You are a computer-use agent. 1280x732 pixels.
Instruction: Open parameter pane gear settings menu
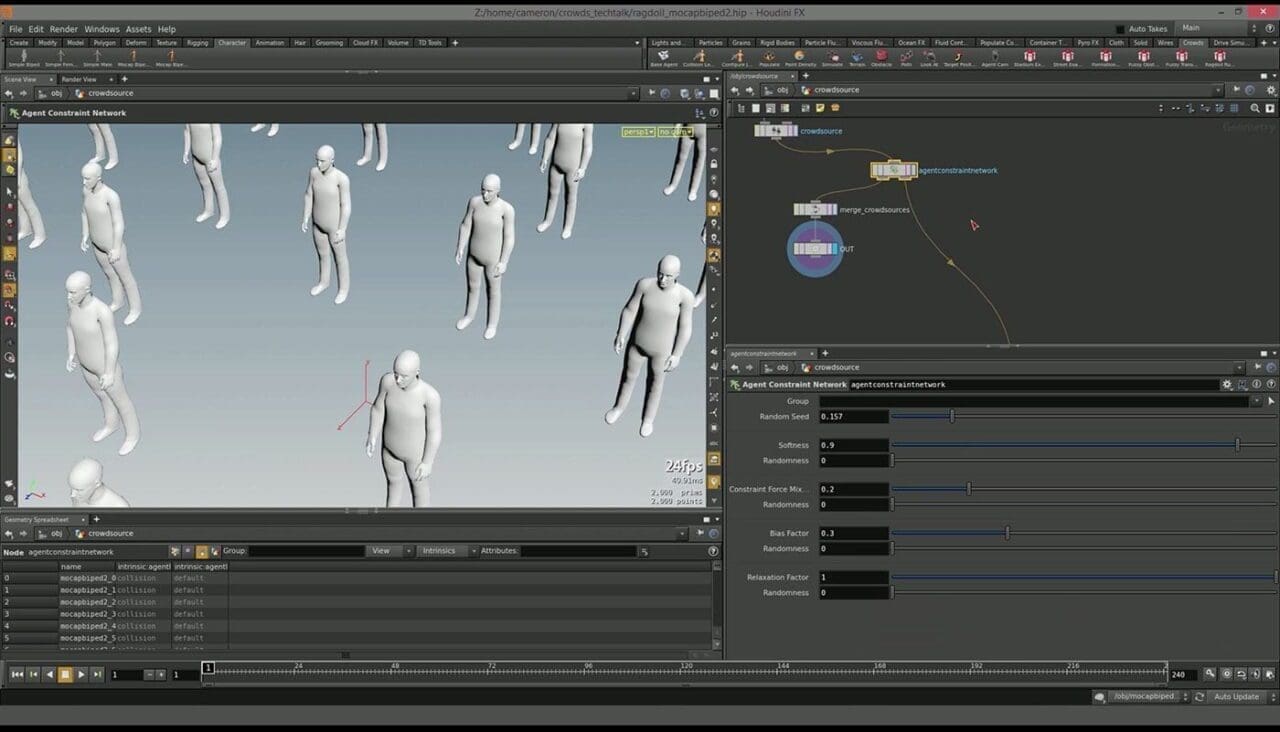point(1227,384)
